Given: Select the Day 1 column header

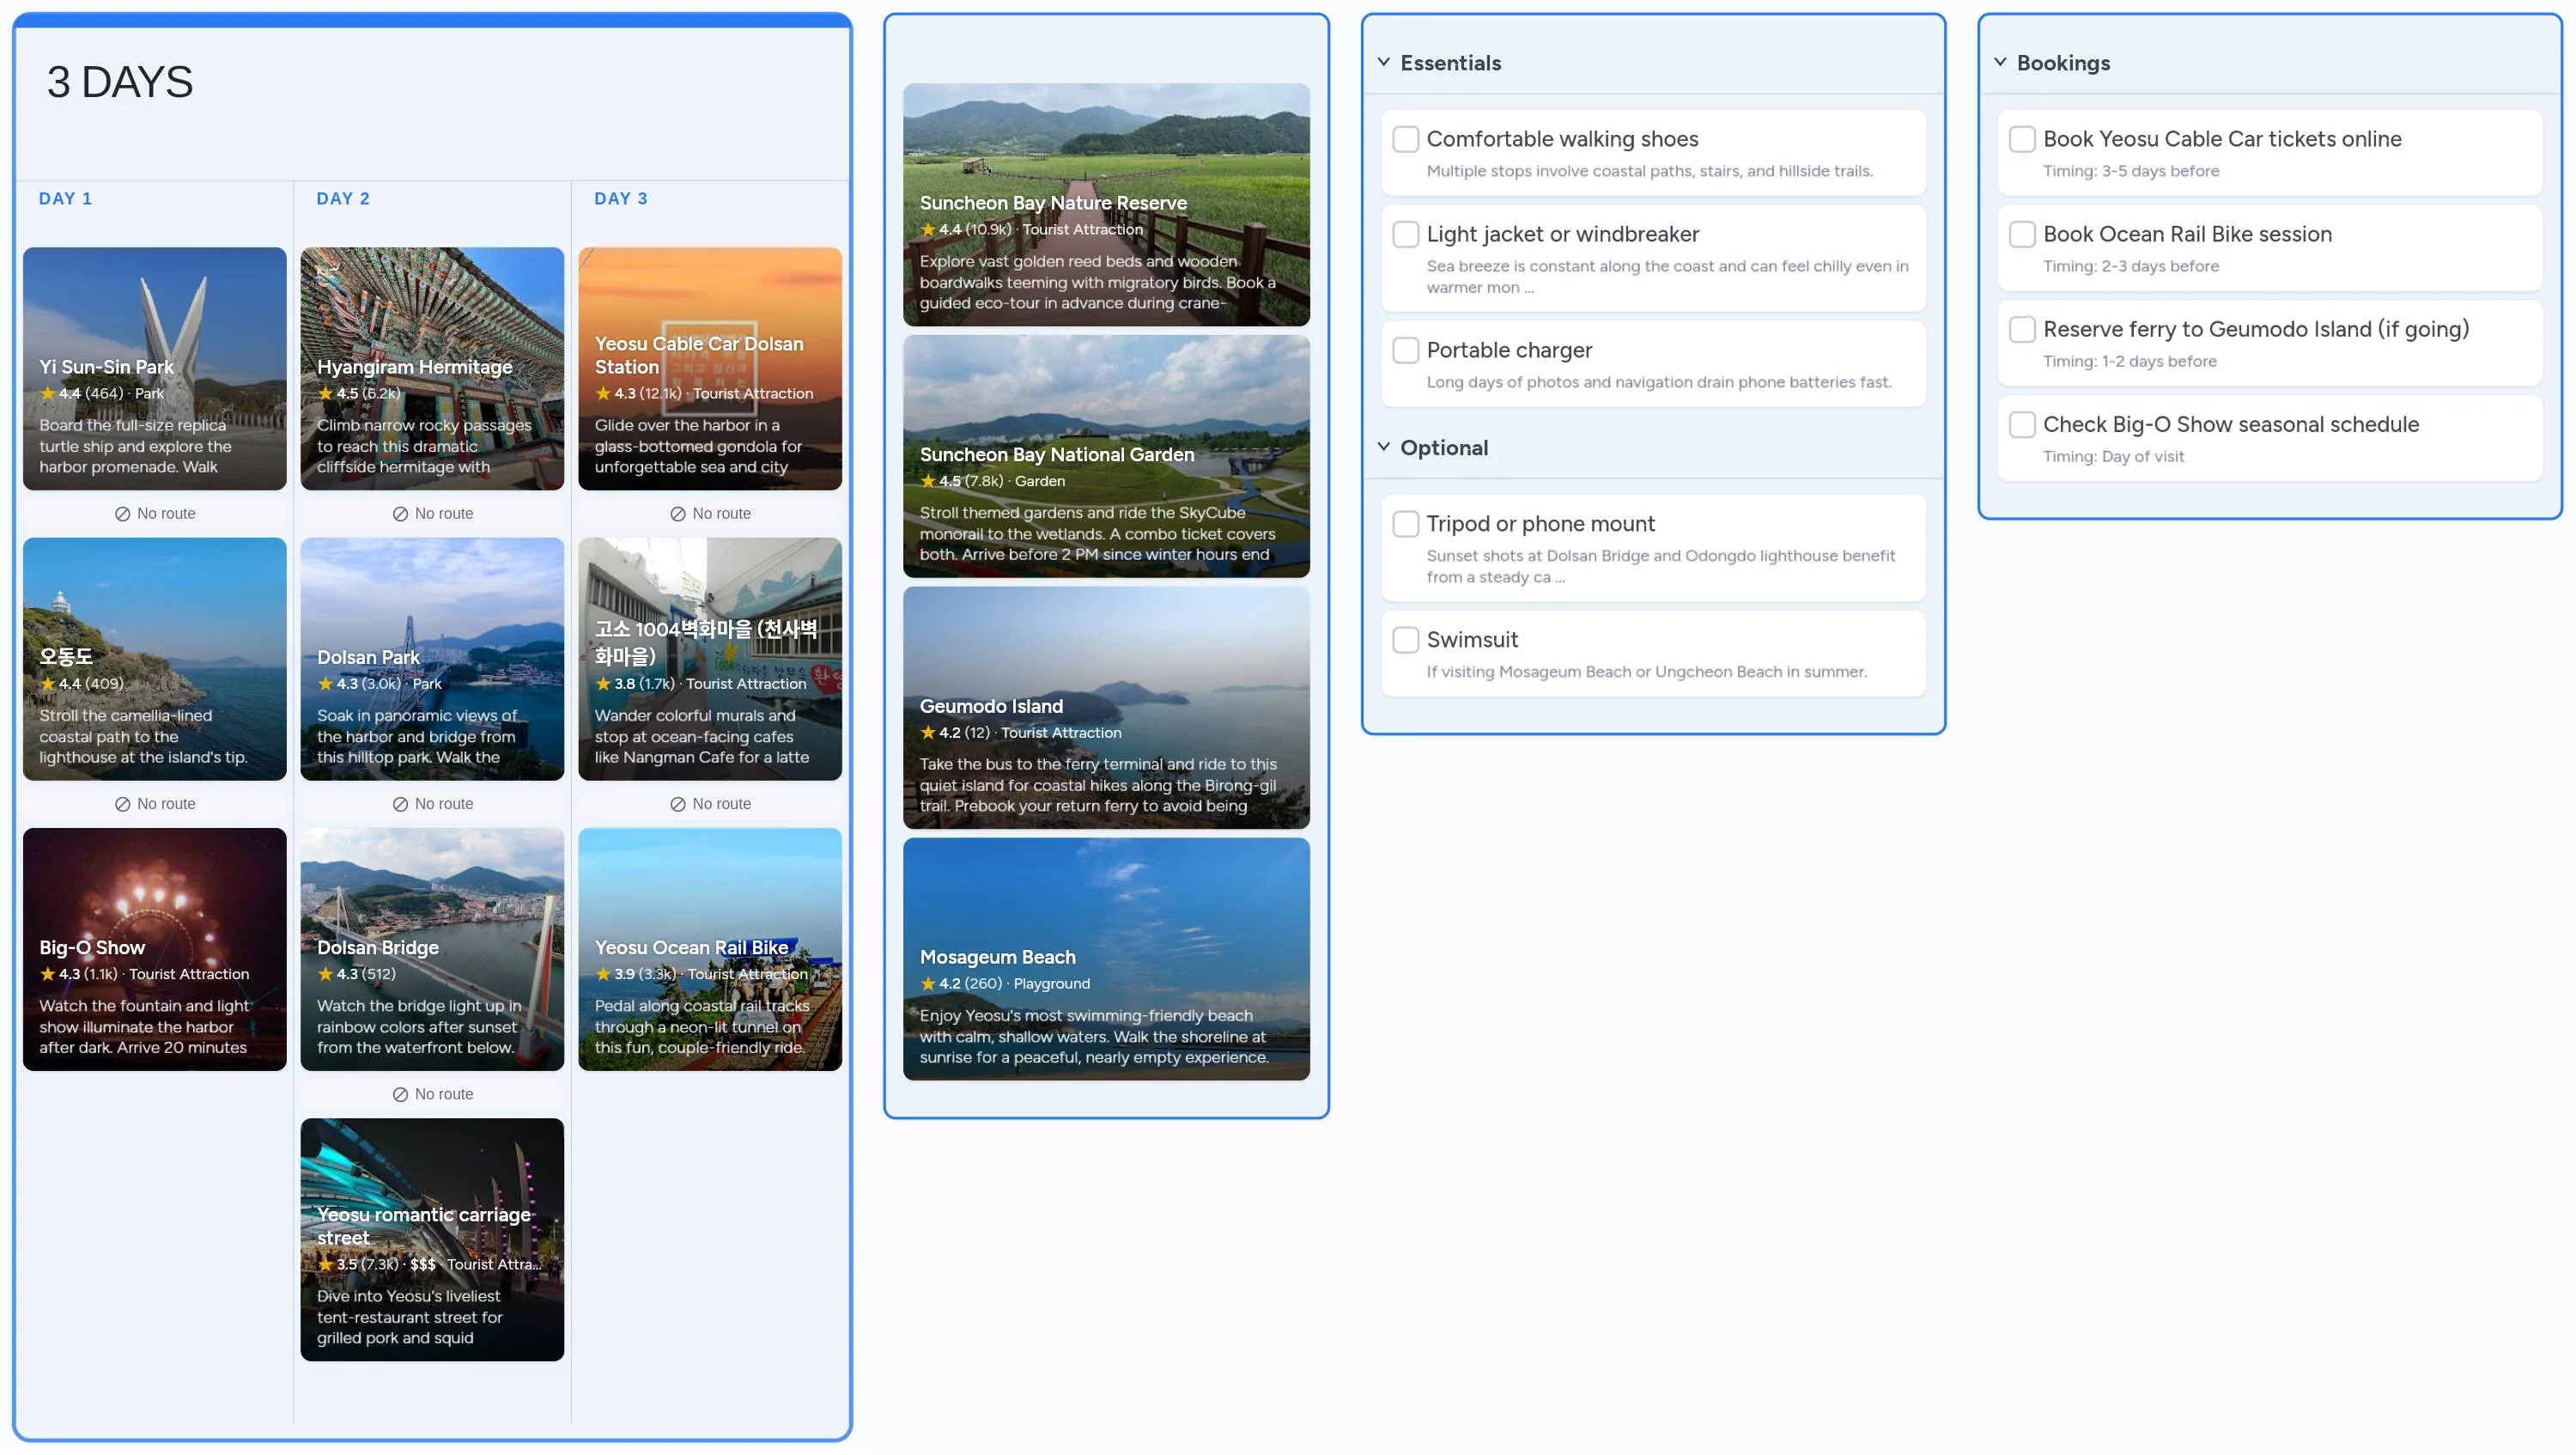Looking at the screenshot, I should (66, 198).
